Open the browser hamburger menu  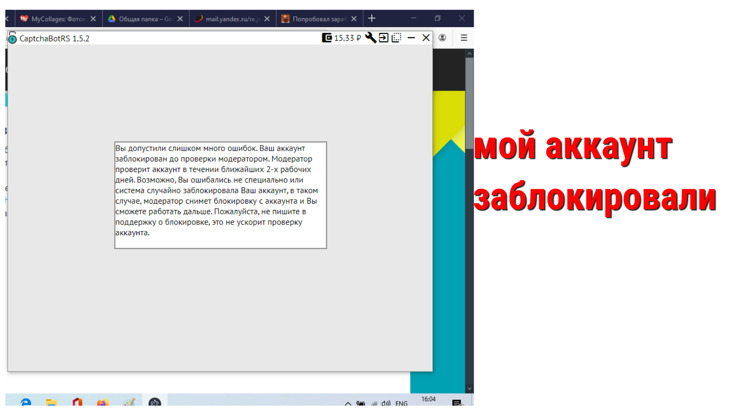464,38
